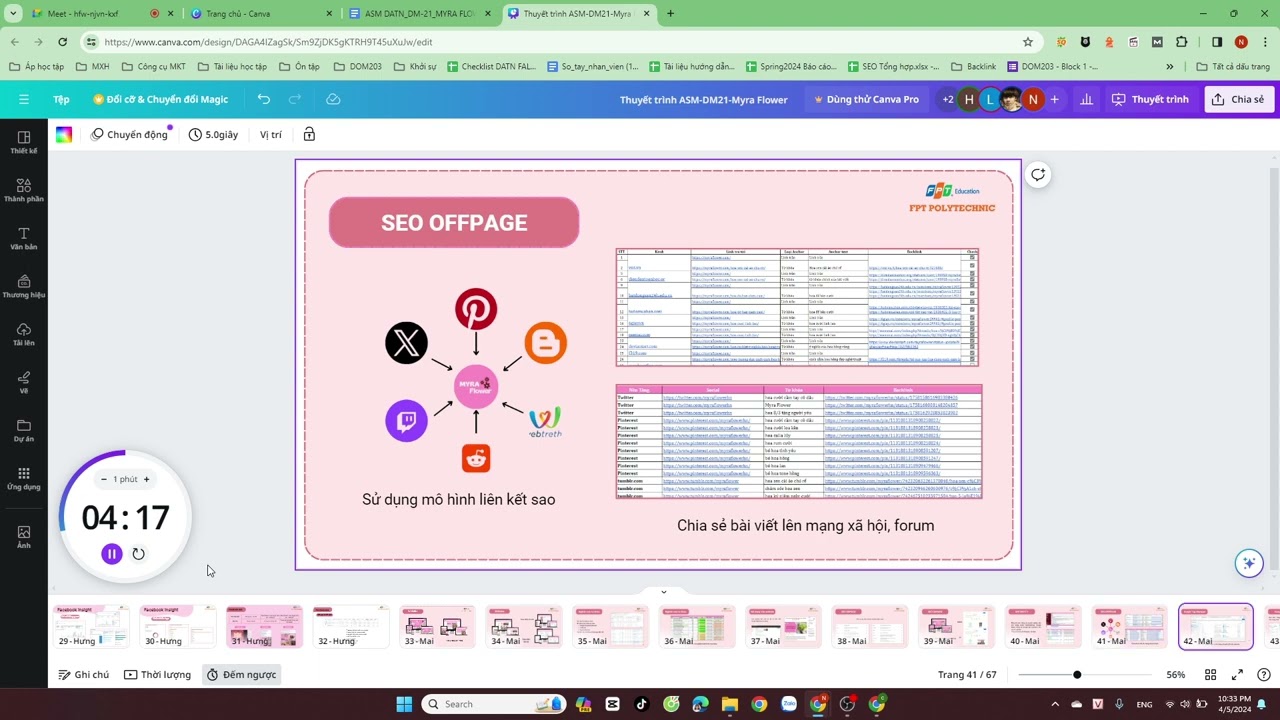This screenshot has height=720, width=1280.
Task: Open the Thương hiệu brand panel
Action: [x=24, y=286]
